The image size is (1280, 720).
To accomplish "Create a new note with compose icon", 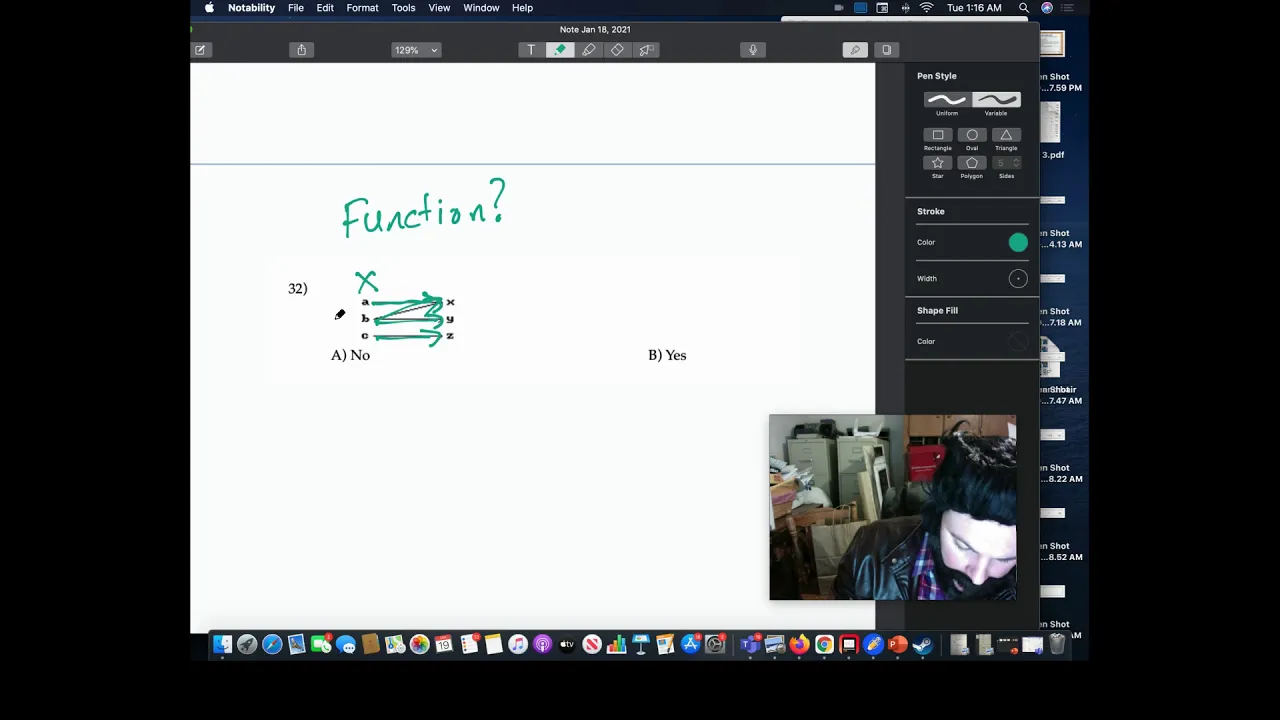I will click(x=200, y=50).
